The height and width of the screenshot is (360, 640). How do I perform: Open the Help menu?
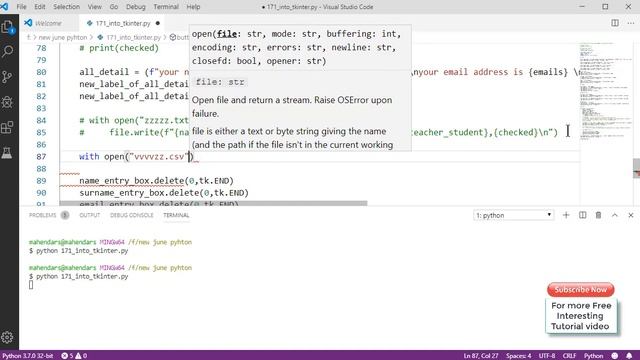click(x=193, y=7)
